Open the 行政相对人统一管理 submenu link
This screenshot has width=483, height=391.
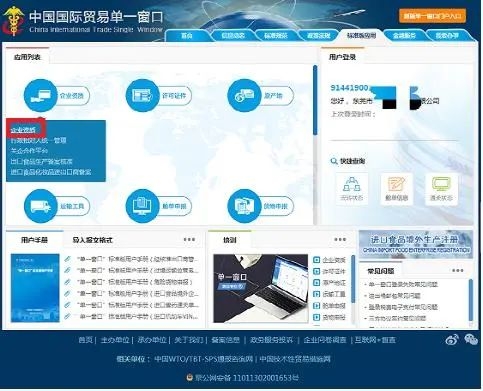[38, 140]
